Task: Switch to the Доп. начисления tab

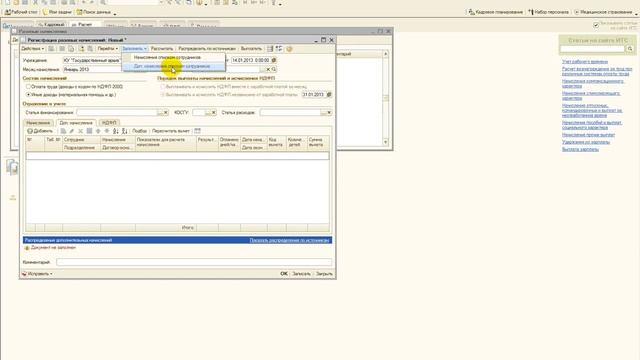Action: click(76, 122)
